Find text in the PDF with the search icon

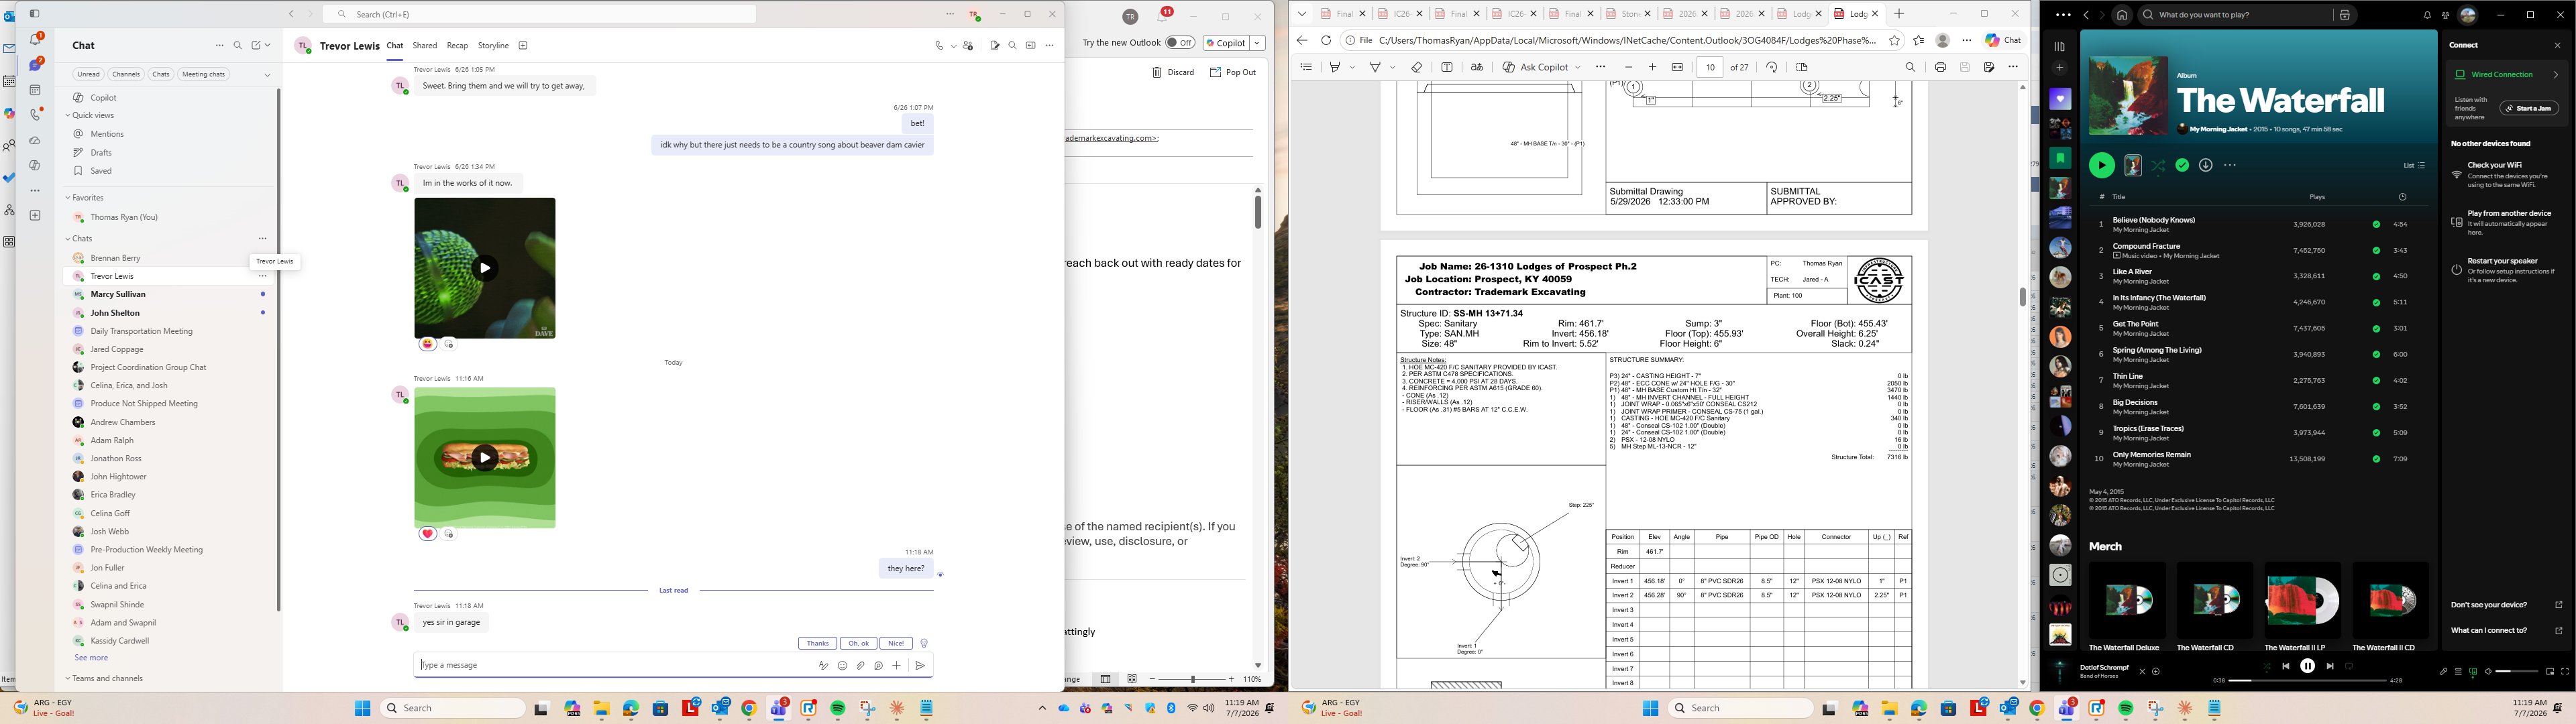[x=1910, y=67]
